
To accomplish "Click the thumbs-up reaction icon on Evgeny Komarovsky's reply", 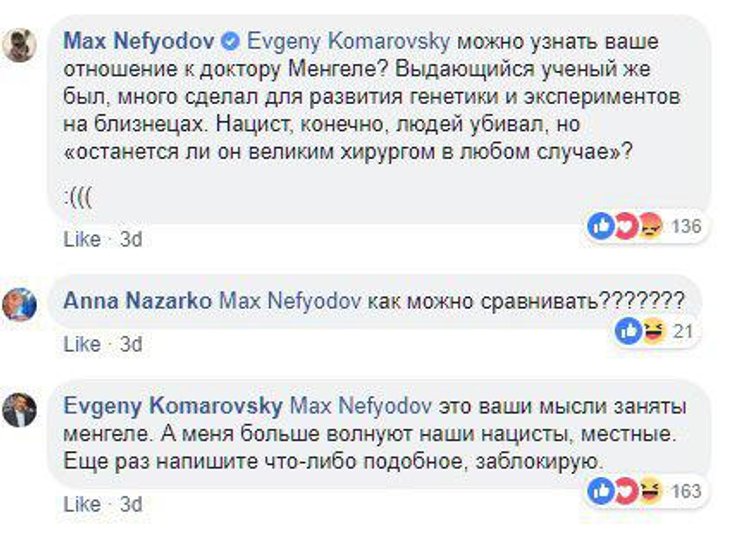I will (x=601, y=491).
